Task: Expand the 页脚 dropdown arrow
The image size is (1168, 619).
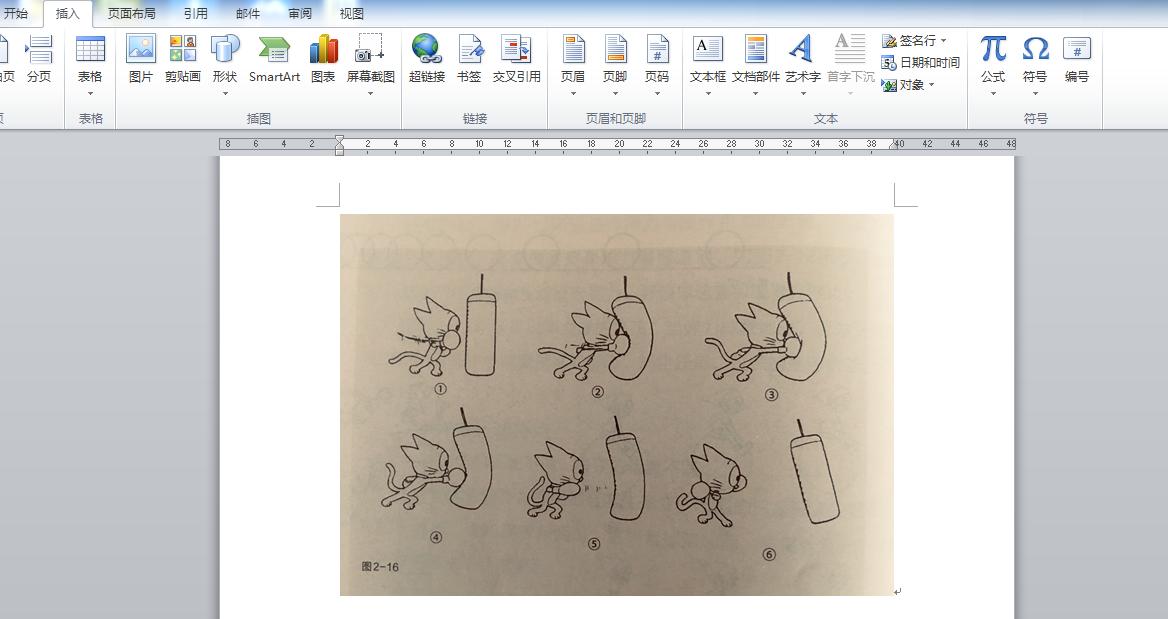Action: coord(615,94)
